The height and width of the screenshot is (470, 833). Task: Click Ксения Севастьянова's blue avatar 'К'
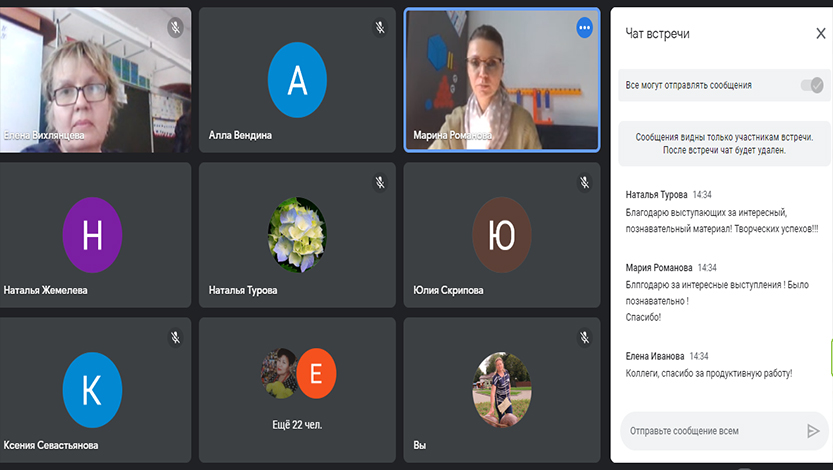point(92,390)
